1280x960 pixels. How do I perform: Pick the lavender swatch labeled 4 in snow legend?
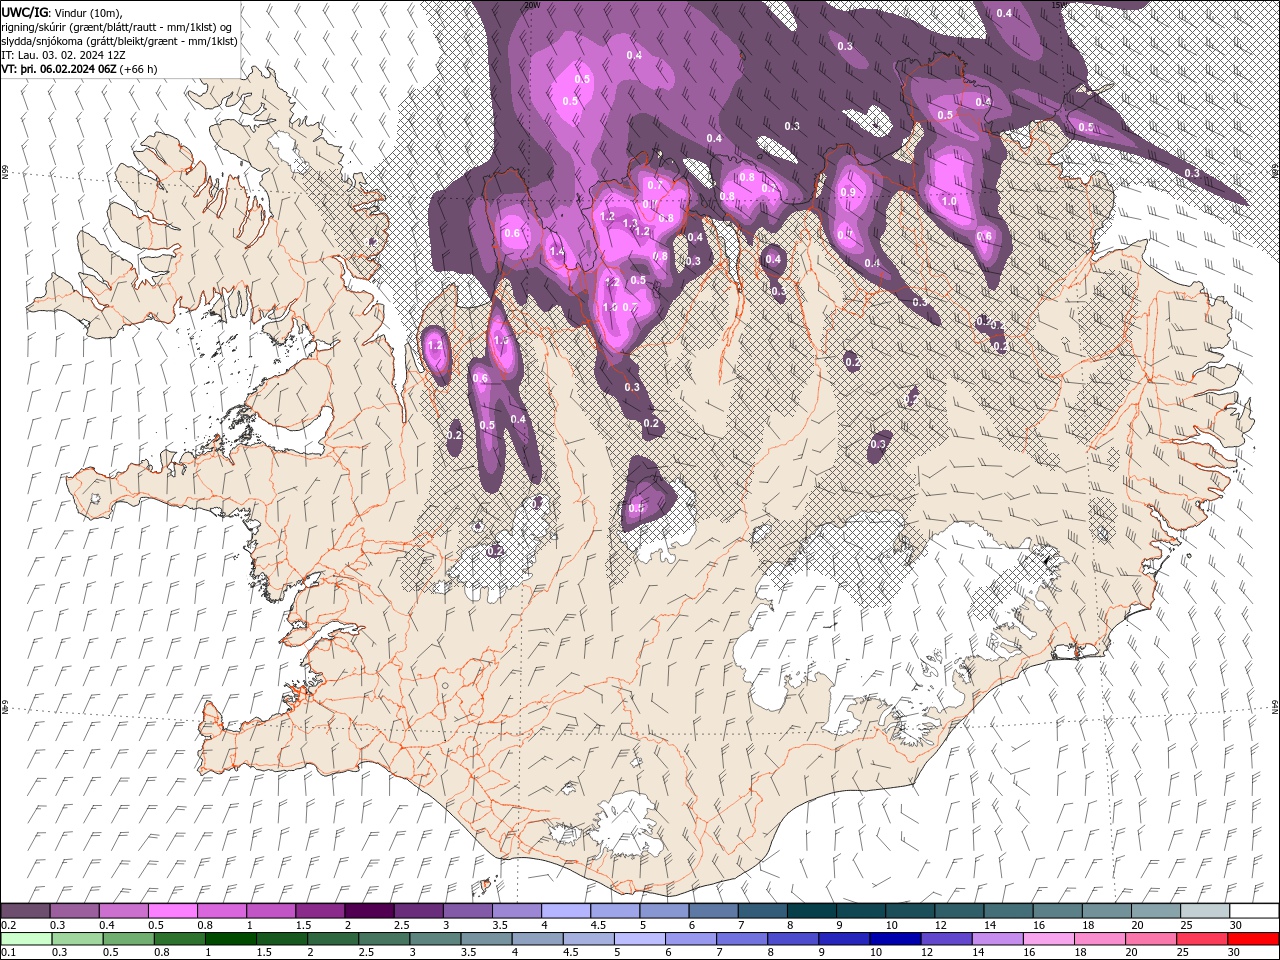564,911
